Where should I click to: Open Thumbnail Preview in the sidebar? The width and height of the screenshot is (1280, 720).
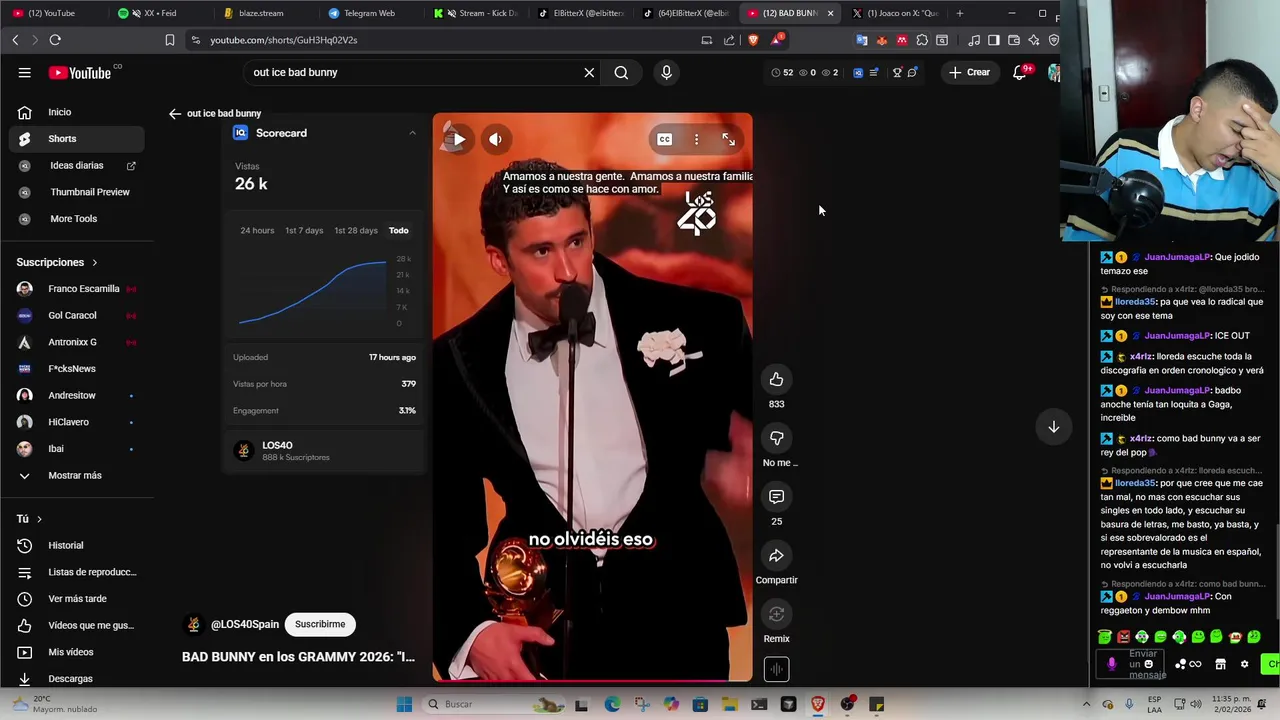pos(78,192)
